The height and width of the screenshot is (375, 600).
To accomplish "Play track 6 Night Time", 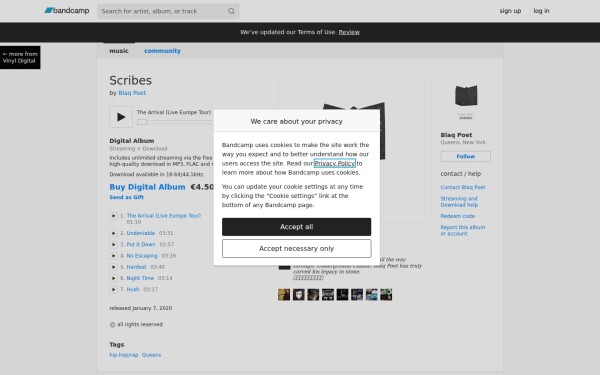I will (113, 278).
